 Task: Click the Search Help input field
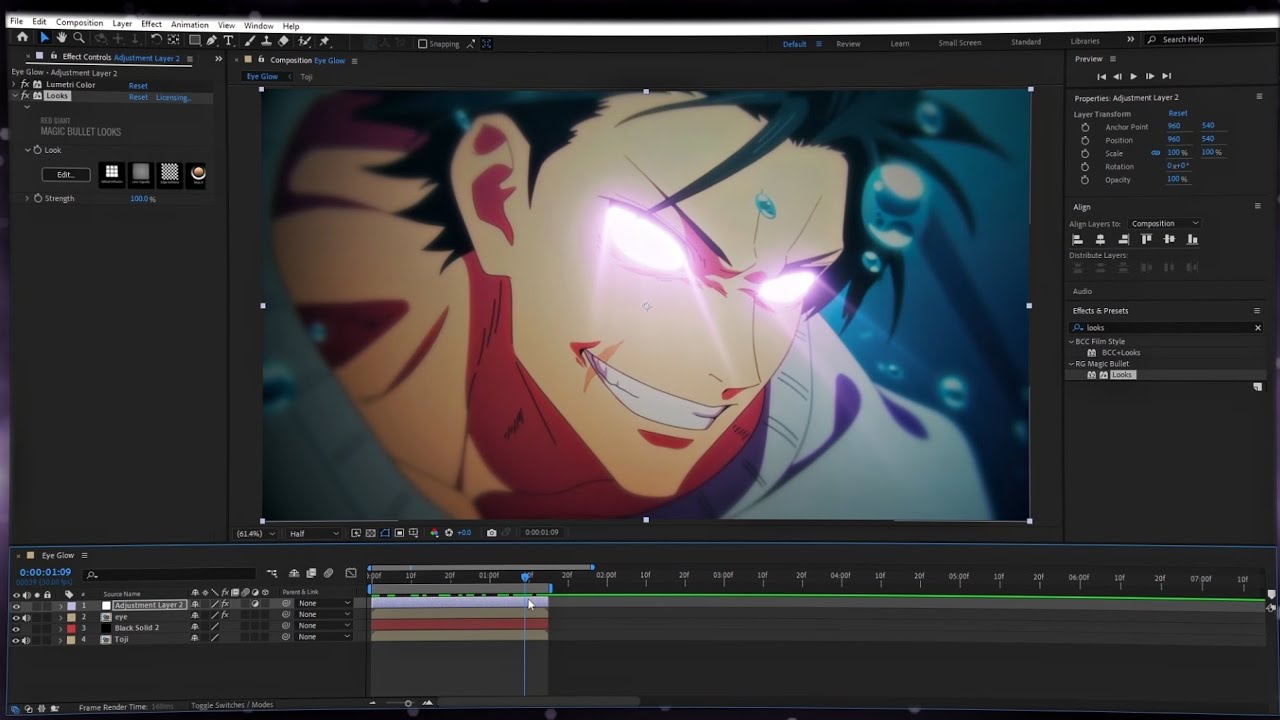click(x=1208, y=39)
